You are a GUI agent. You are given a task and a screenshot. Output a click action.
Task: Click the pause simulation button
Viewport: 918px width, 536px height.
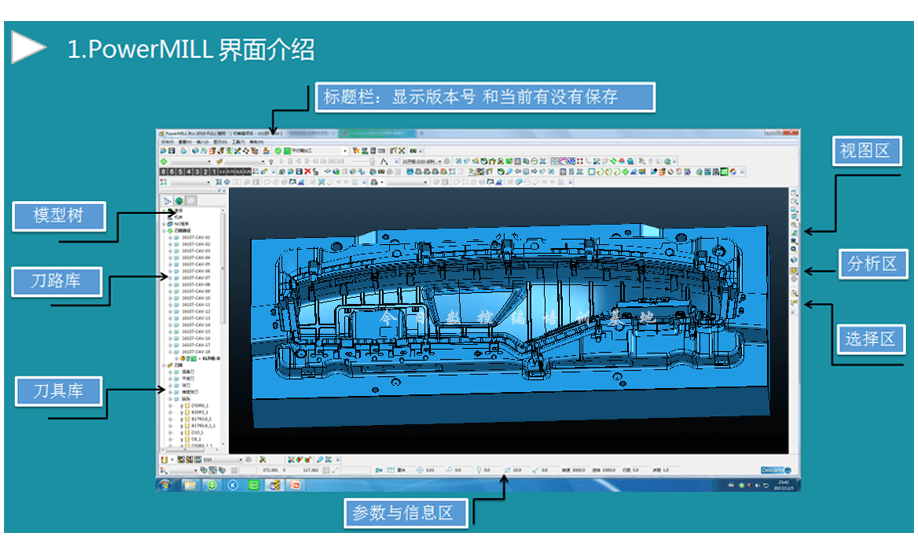(x=290, y=161)
